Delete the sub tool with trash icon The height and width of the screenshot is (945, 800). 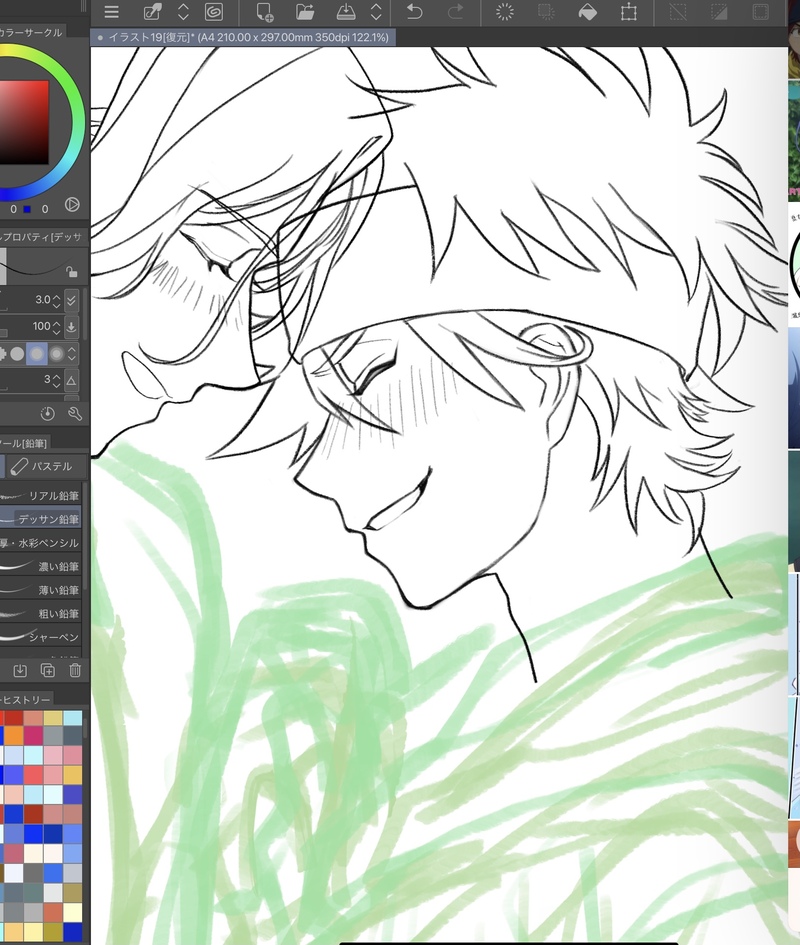75,670
